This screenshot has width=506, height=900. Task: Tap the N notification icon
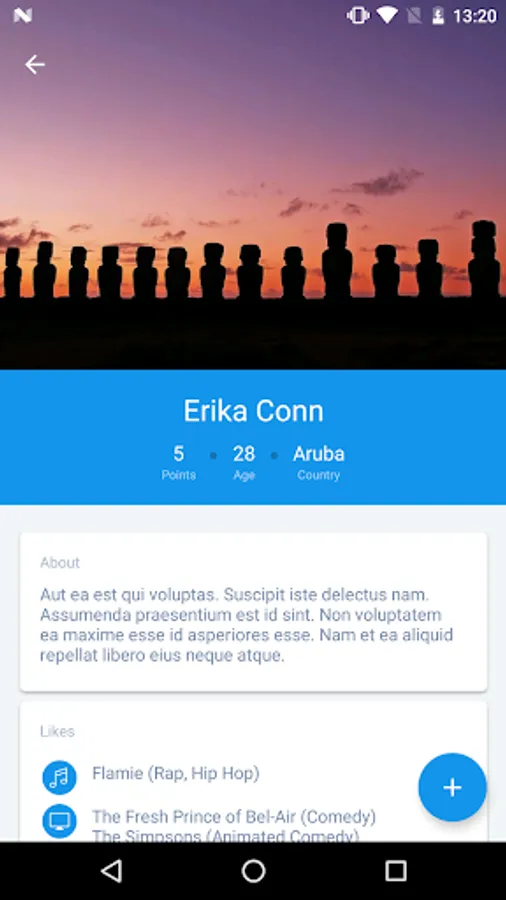pos(22,15)
